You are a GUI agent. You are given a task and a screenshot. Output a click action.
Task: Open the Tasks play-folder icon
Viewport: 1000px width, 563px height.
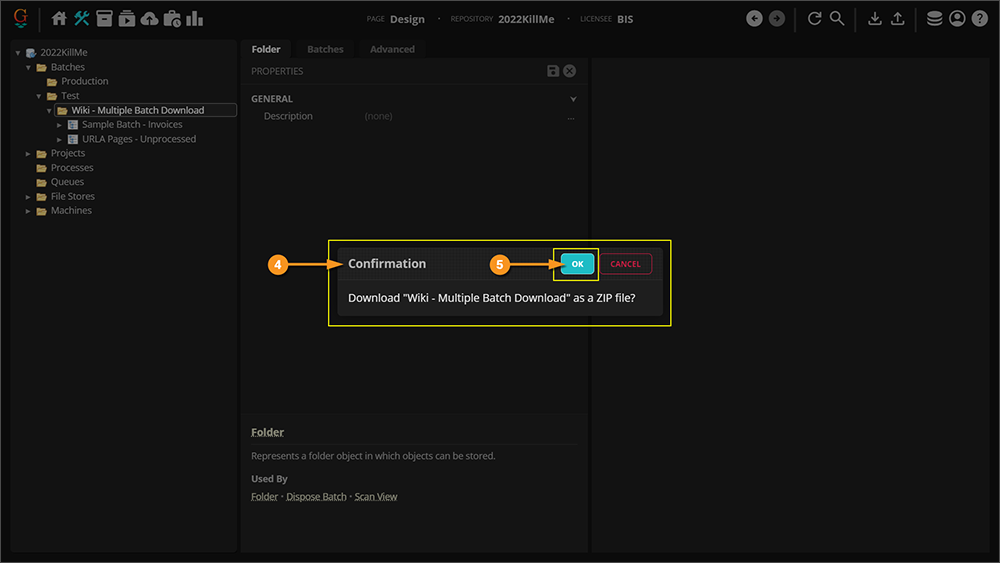(x=126, y=18)
